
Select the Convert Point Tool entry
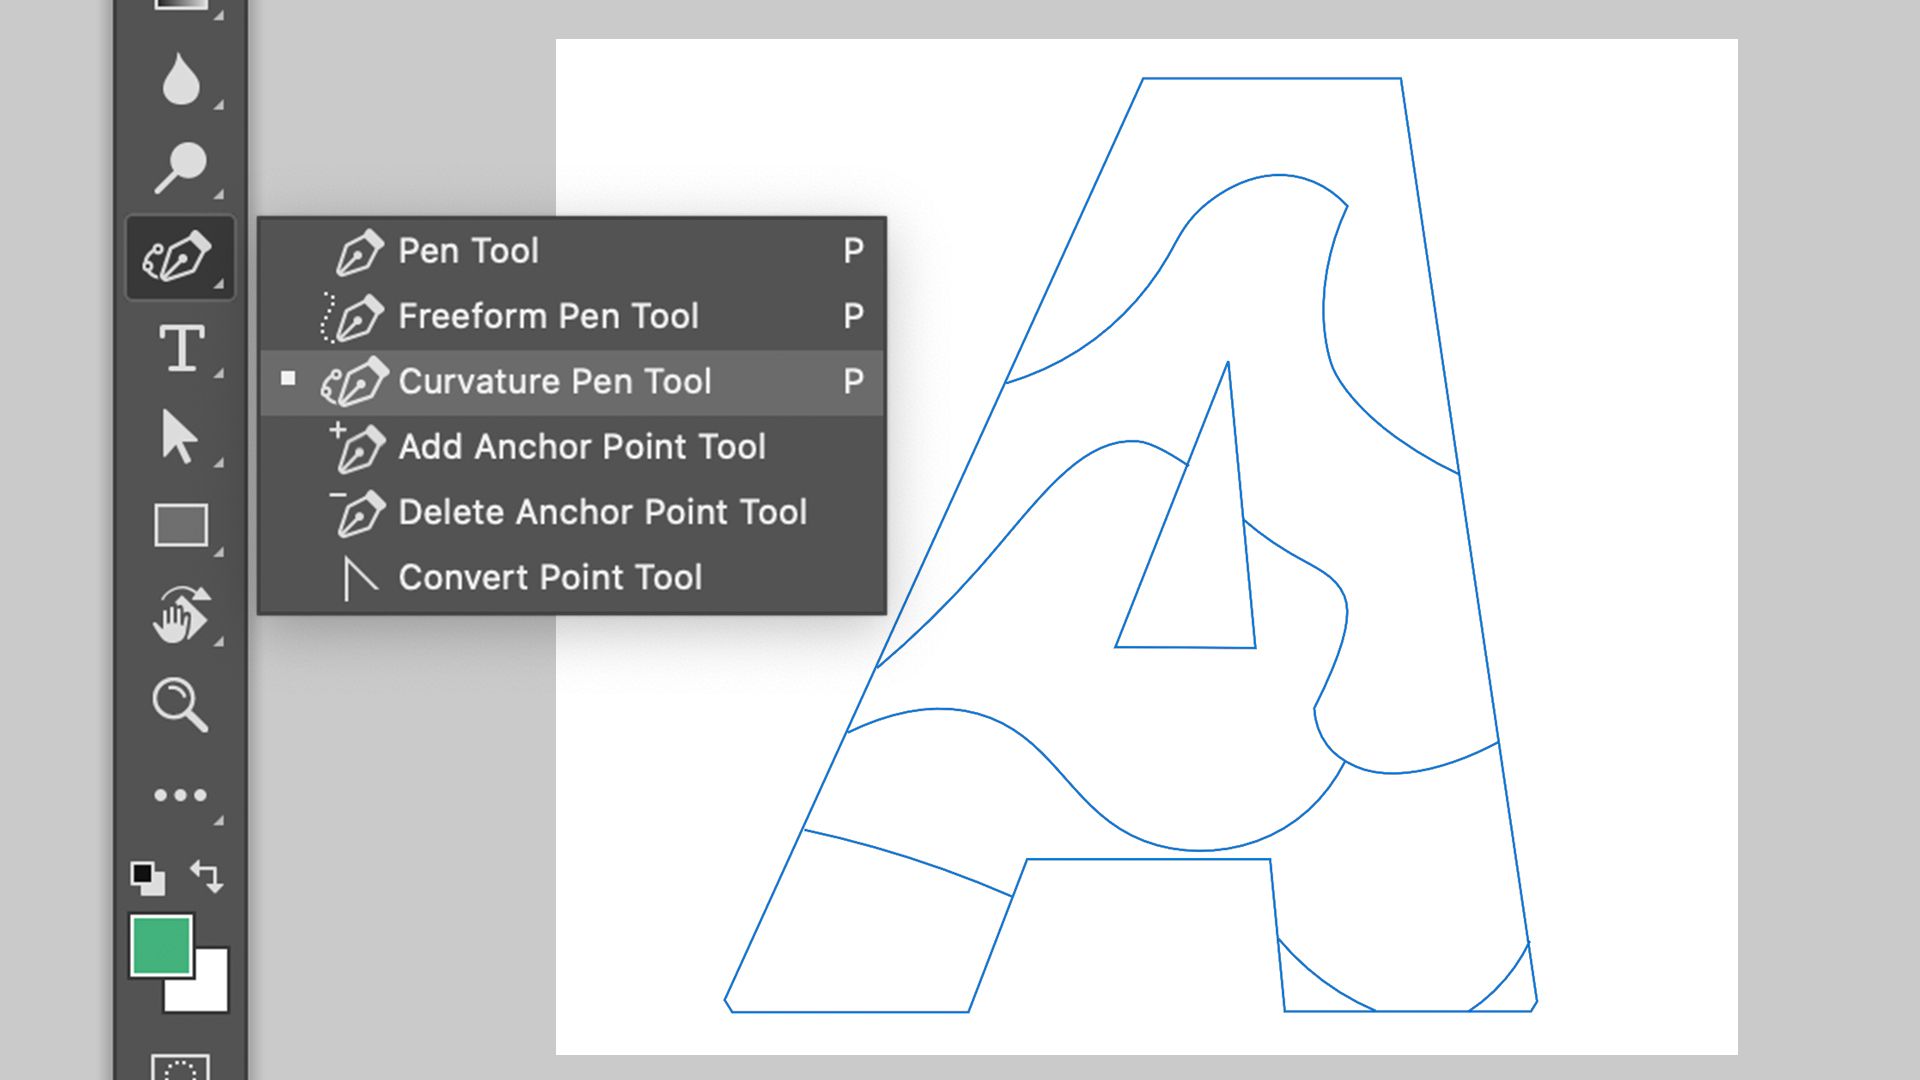coord(549,577)
